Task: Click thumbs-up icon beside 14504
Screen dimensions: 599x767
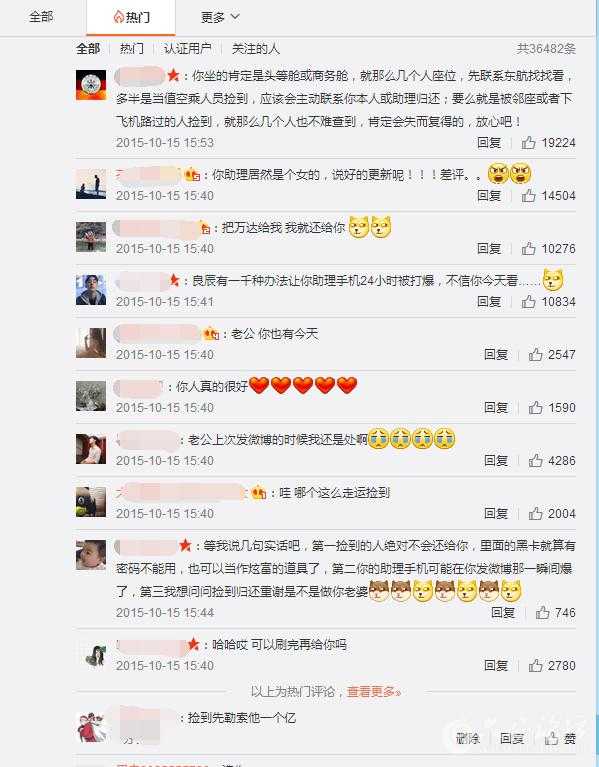Action: pos(528,196)
